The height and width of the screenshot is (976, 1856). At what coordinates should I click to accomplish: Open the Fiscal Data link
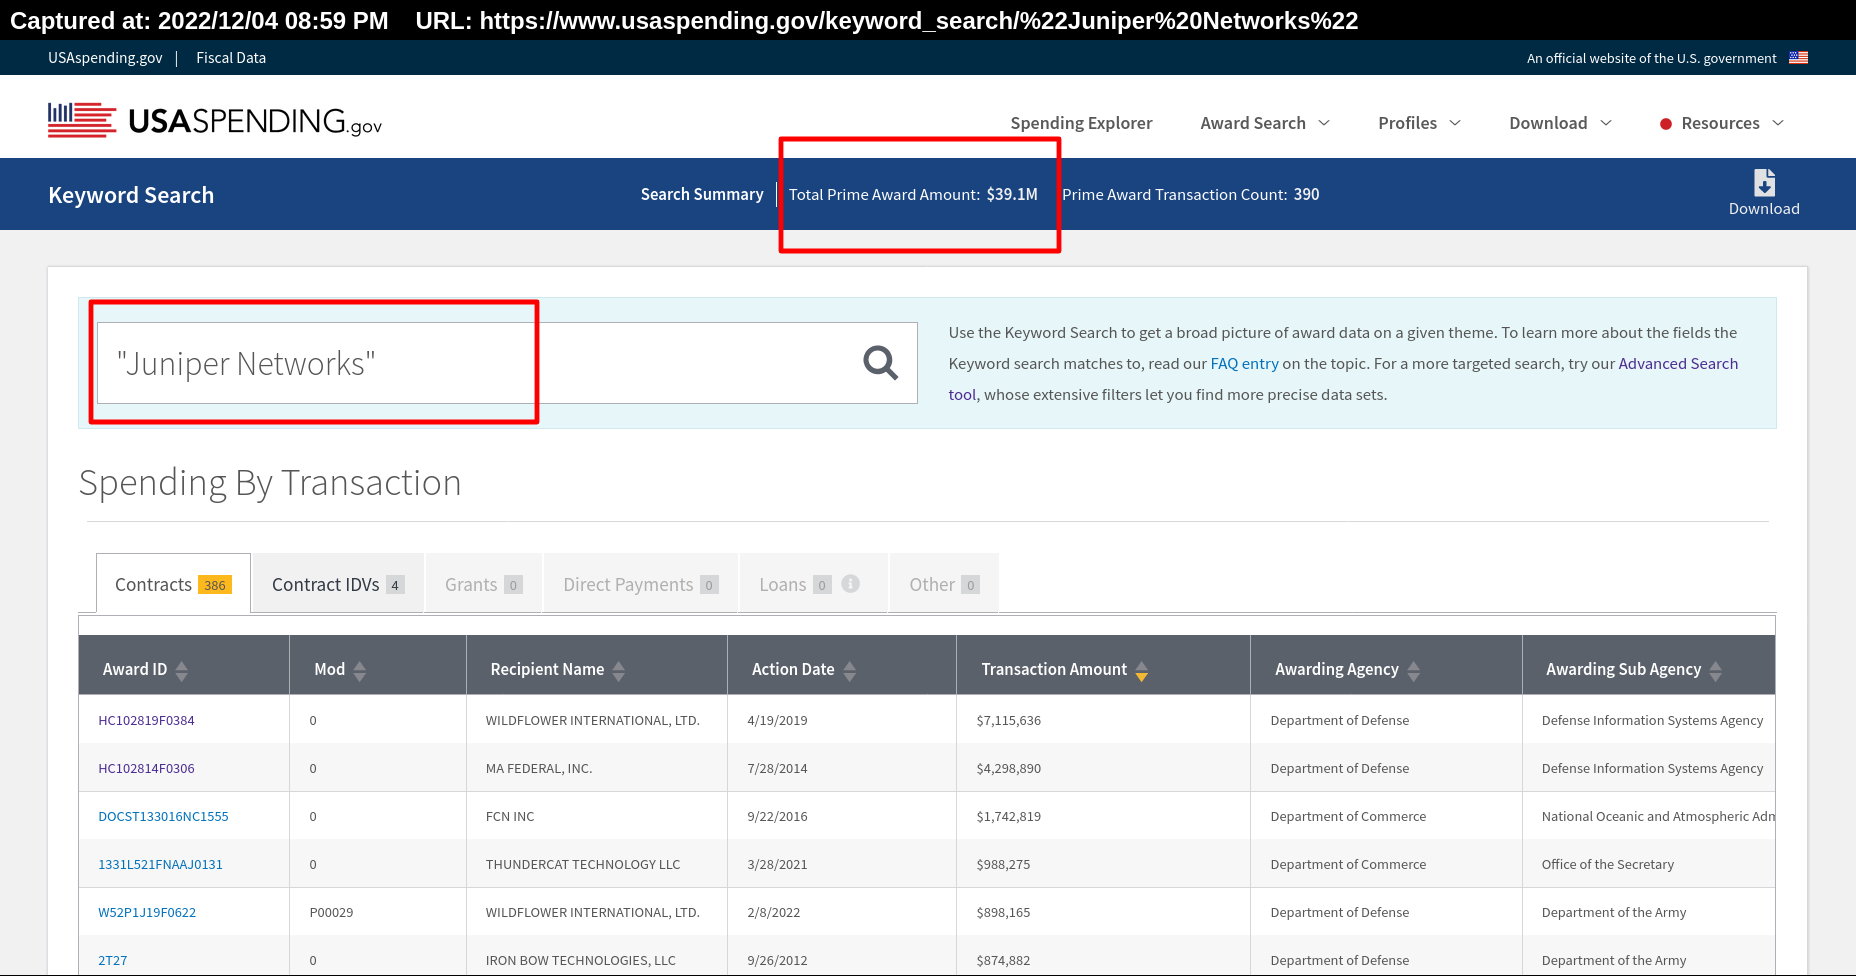point(231,58)
